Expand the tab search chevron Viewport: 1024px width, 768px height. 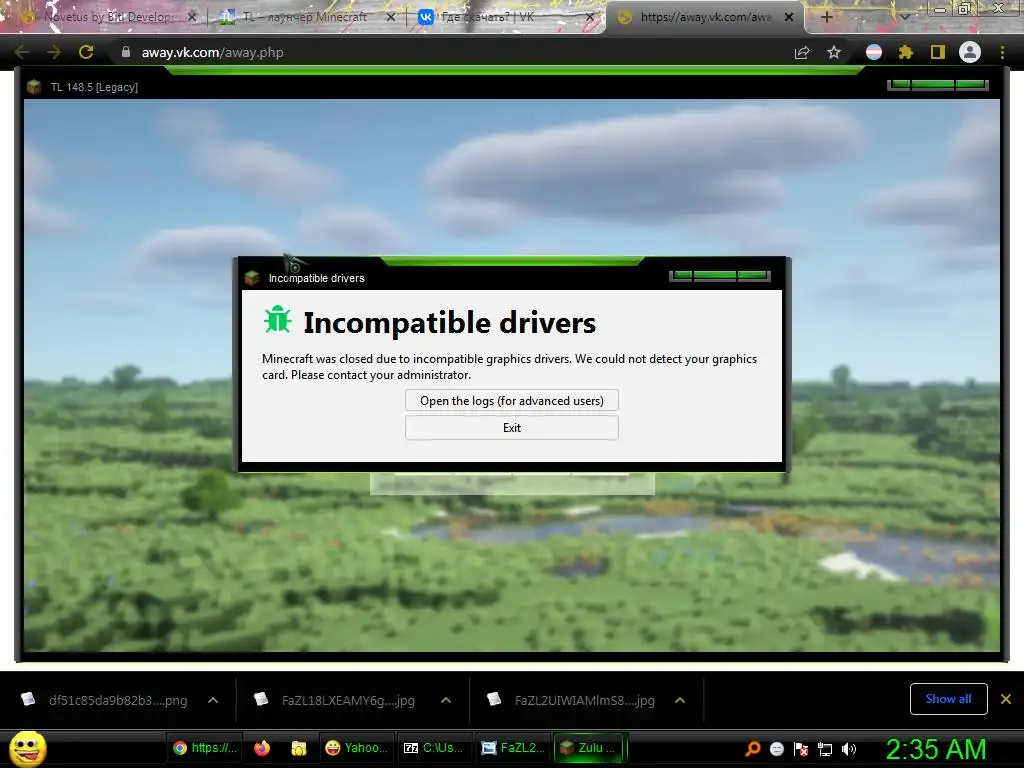click(x=904, y=17)
